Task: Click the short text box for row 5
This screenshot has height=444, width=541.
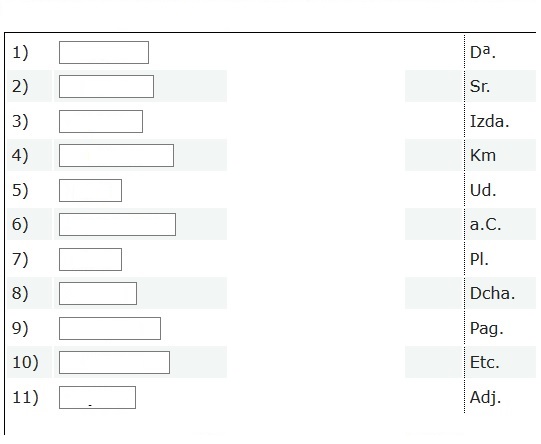Action: coord(90,190)
